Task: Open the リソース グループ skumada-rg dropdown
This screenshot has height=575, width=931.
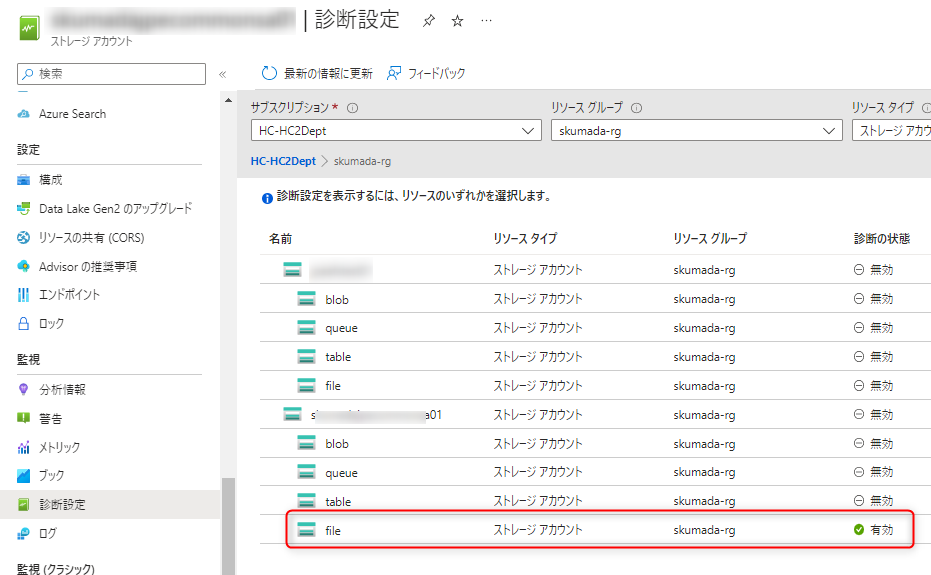Action: 696,131
